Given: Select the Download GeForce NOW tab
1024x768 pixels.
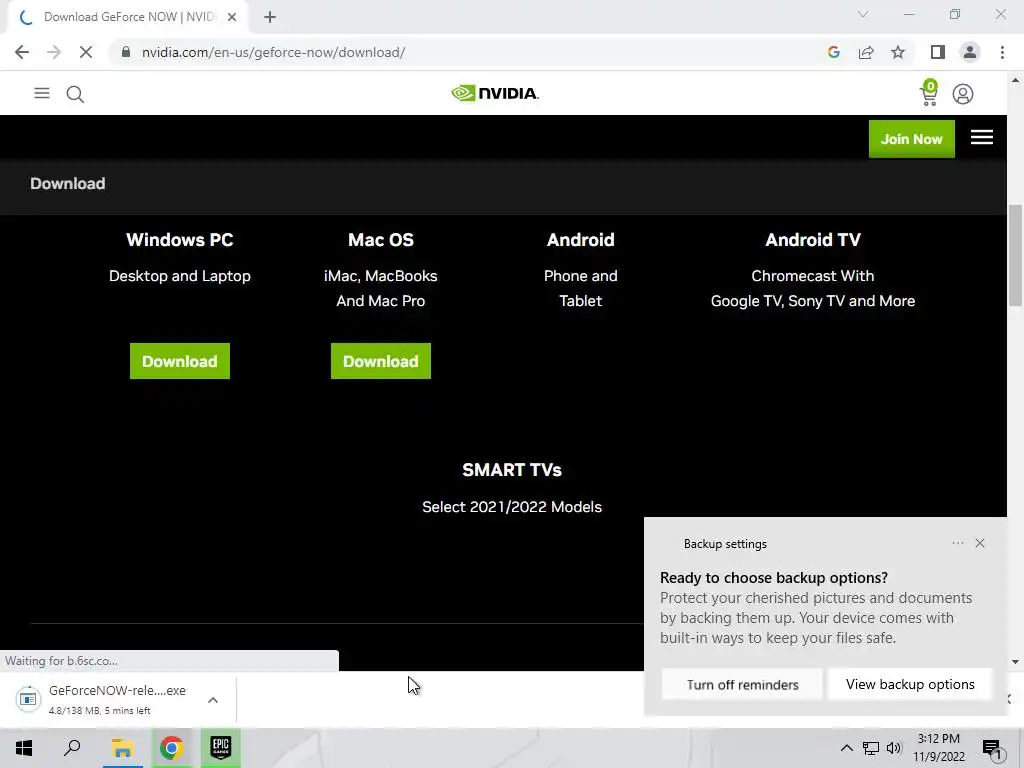Looking at the screenshot, I should click(x=127, y=17).
